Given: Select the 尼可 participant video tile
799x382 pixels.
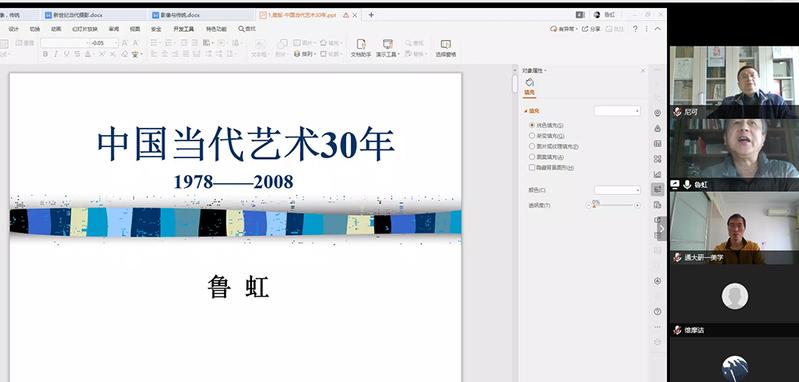Looking at the screenshot, I should click(734, 82).
